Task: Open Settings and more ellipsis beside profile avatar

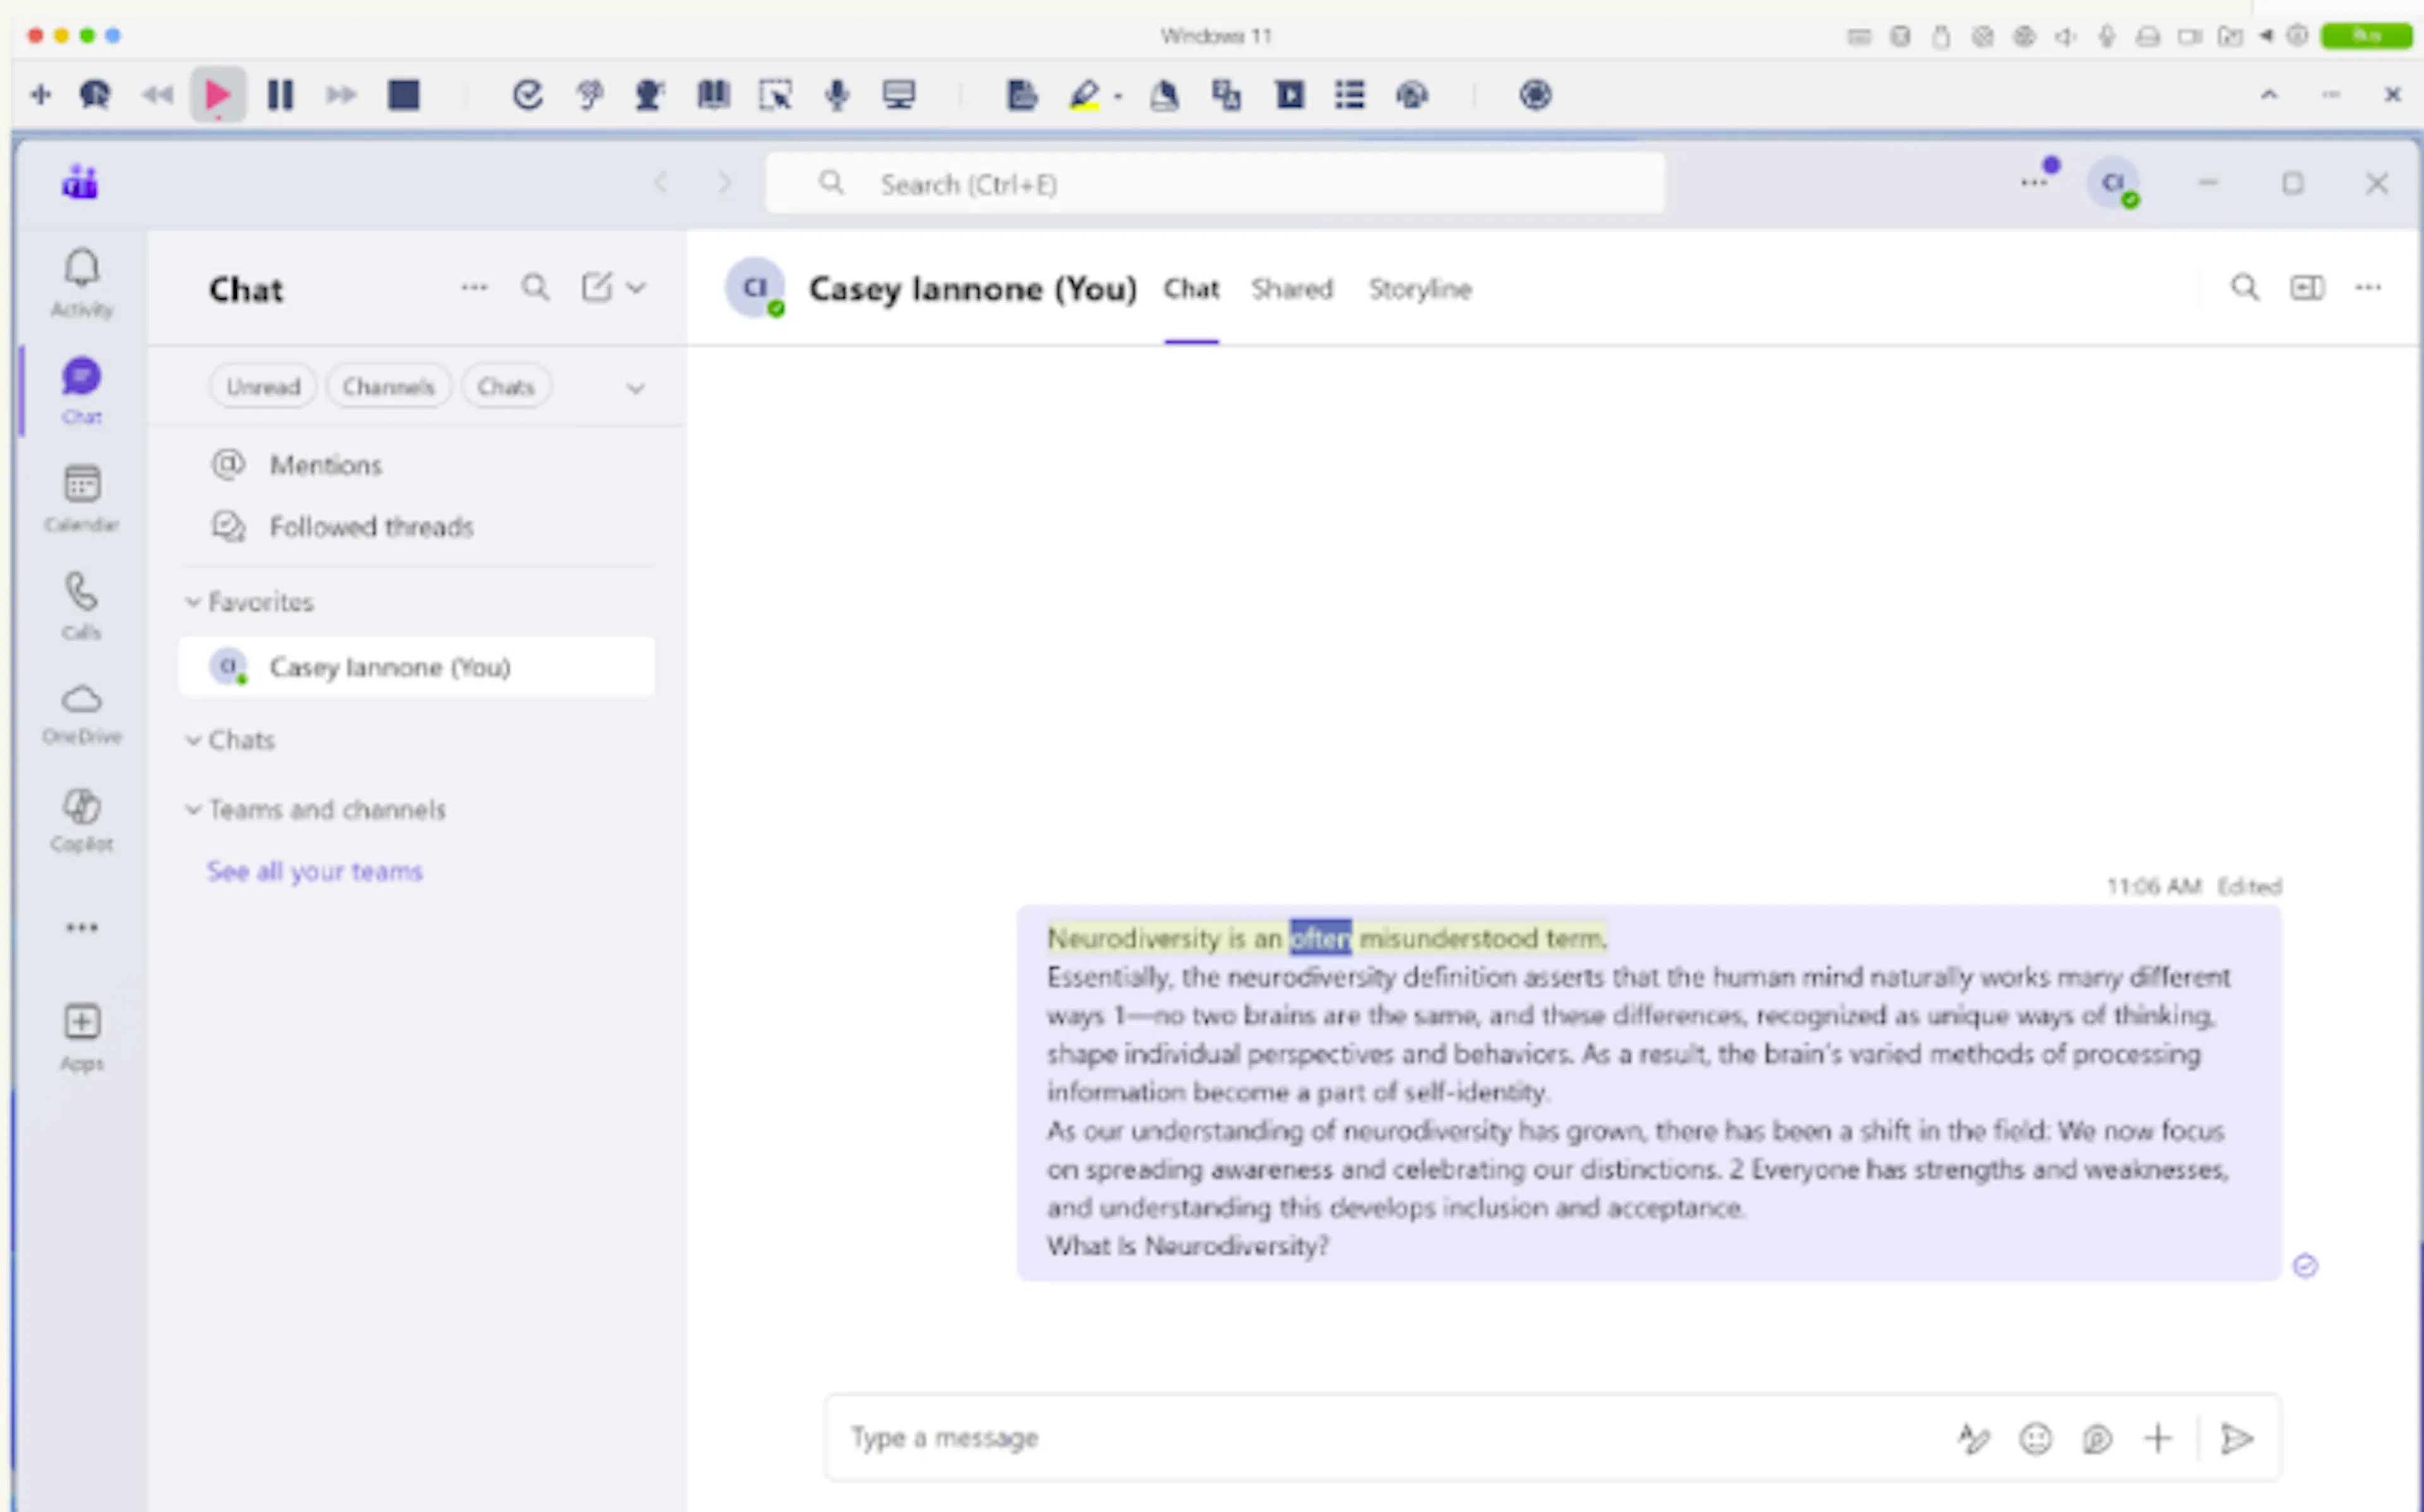Action: pyautogui.click(x=2033, y=183)
